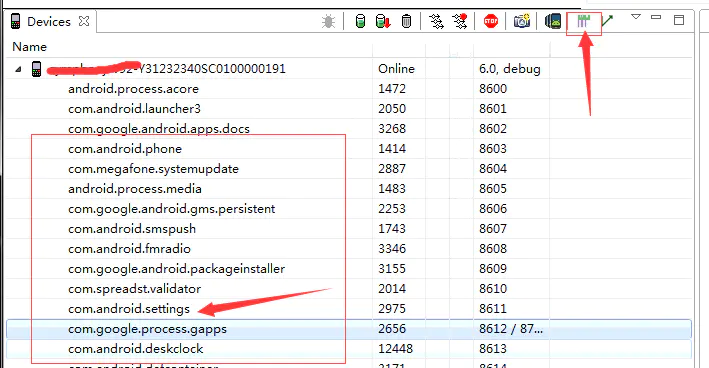The height and width of the screenshot is (368, 709).
Task: Open the Devices view menu triangle
Action: 636,17
